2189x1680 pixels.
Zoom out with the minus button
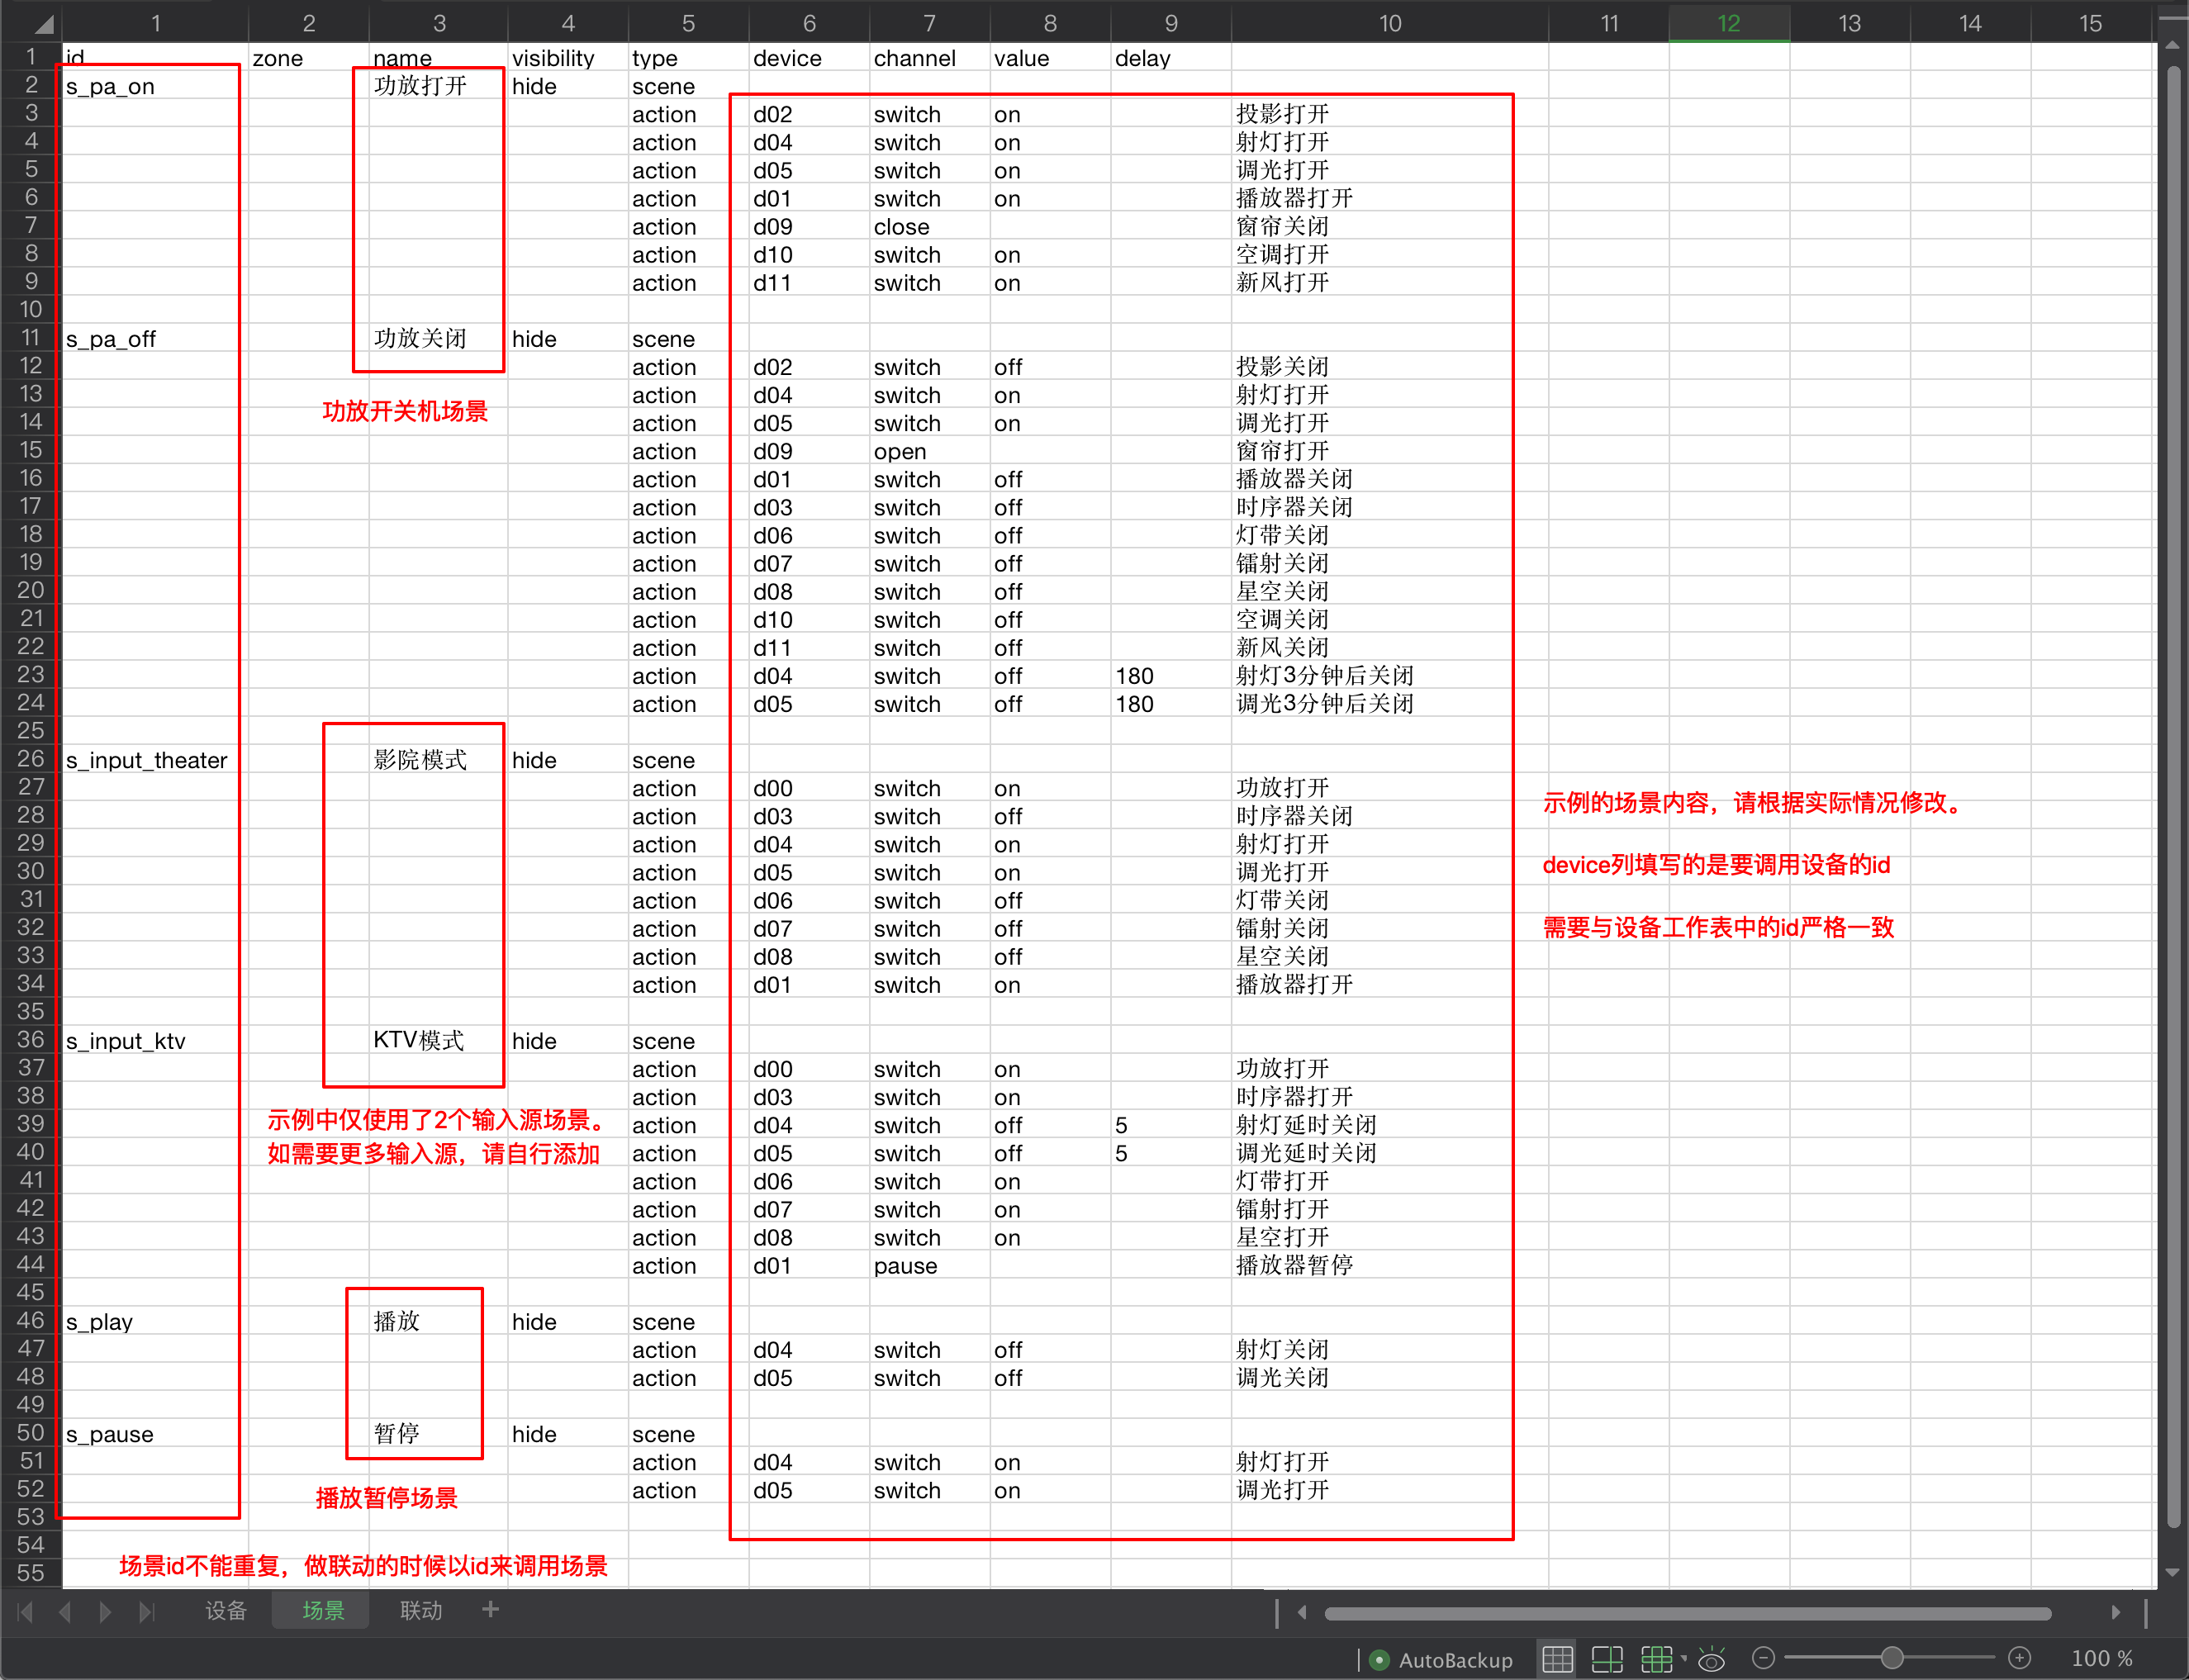1764,1659
